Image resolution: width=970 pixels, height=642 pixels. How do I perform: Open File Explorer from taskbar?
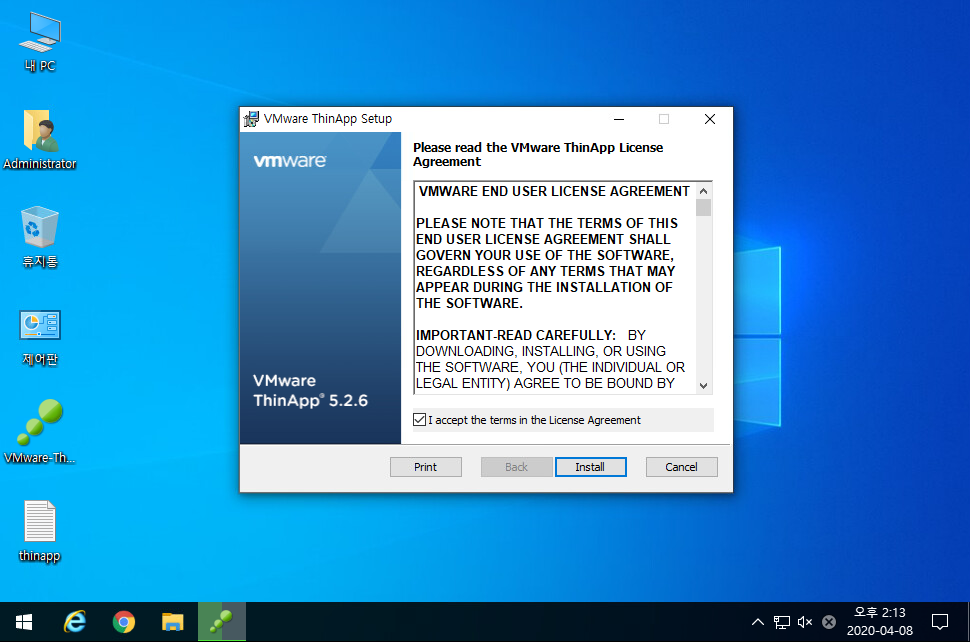(173, 622)
